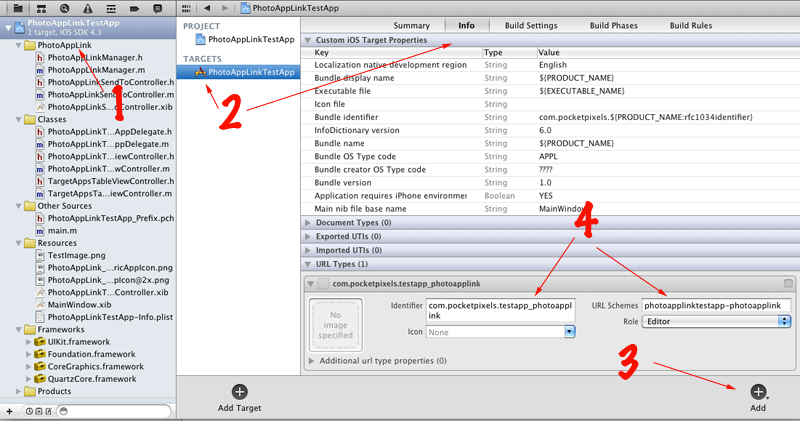
Task: Open the Project navigator folder icon
Action: pyautogui.click(x=18, y=8)
